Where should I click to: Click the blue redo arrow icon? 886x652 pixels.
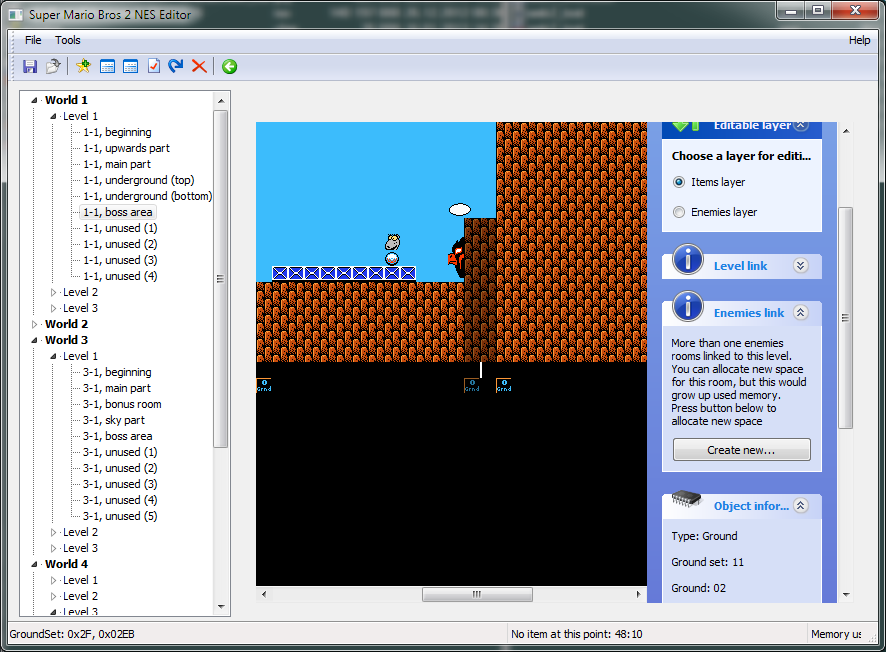click(x=176, y=67)
